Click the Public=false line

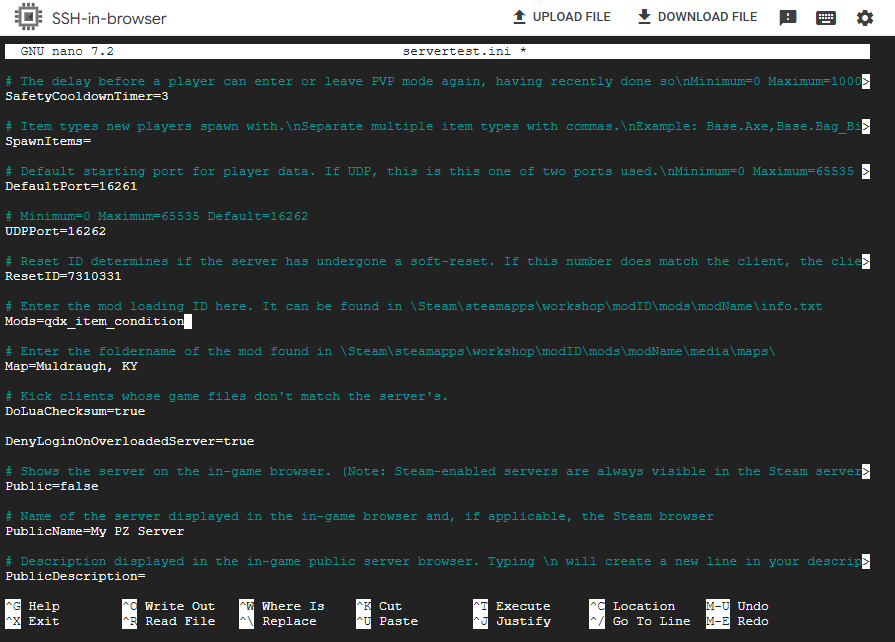tap(52, 486)
